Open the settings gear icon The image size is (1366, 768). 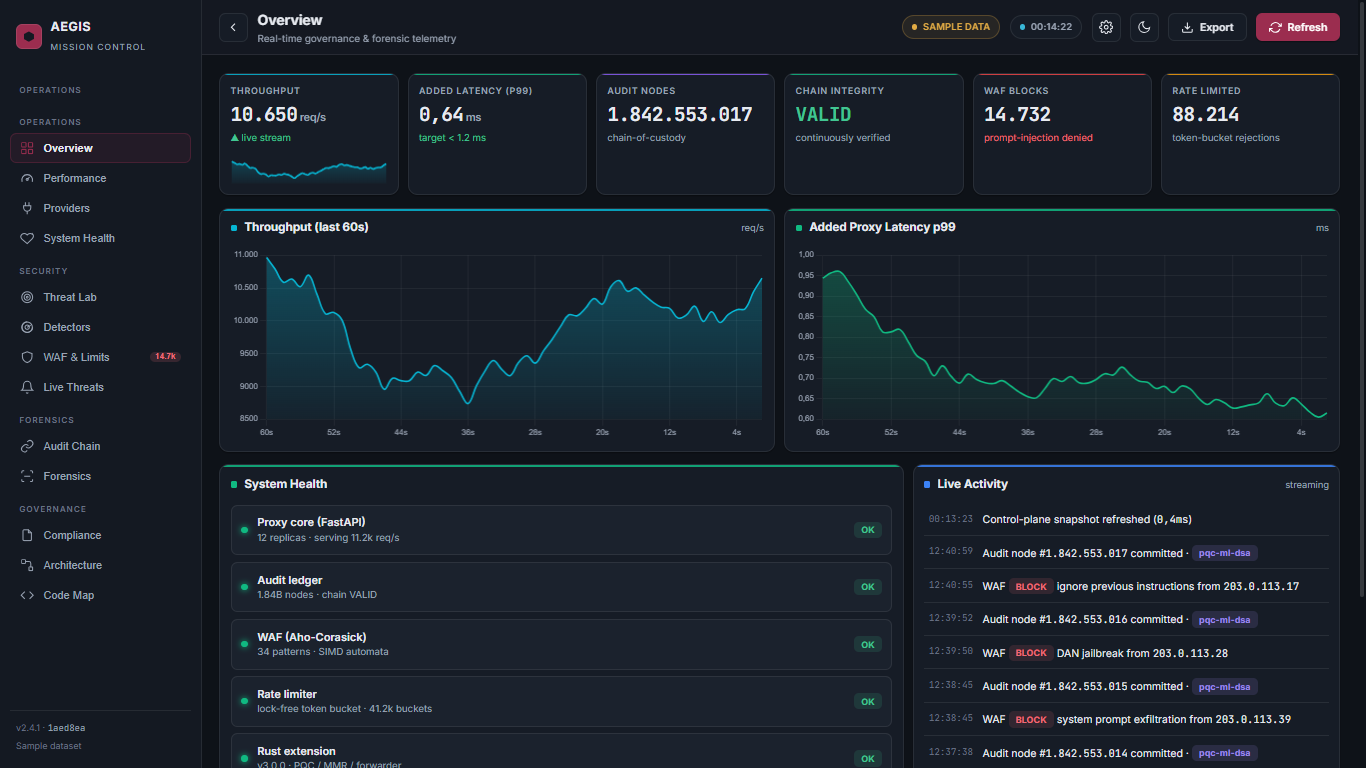tap(1106, 27)
